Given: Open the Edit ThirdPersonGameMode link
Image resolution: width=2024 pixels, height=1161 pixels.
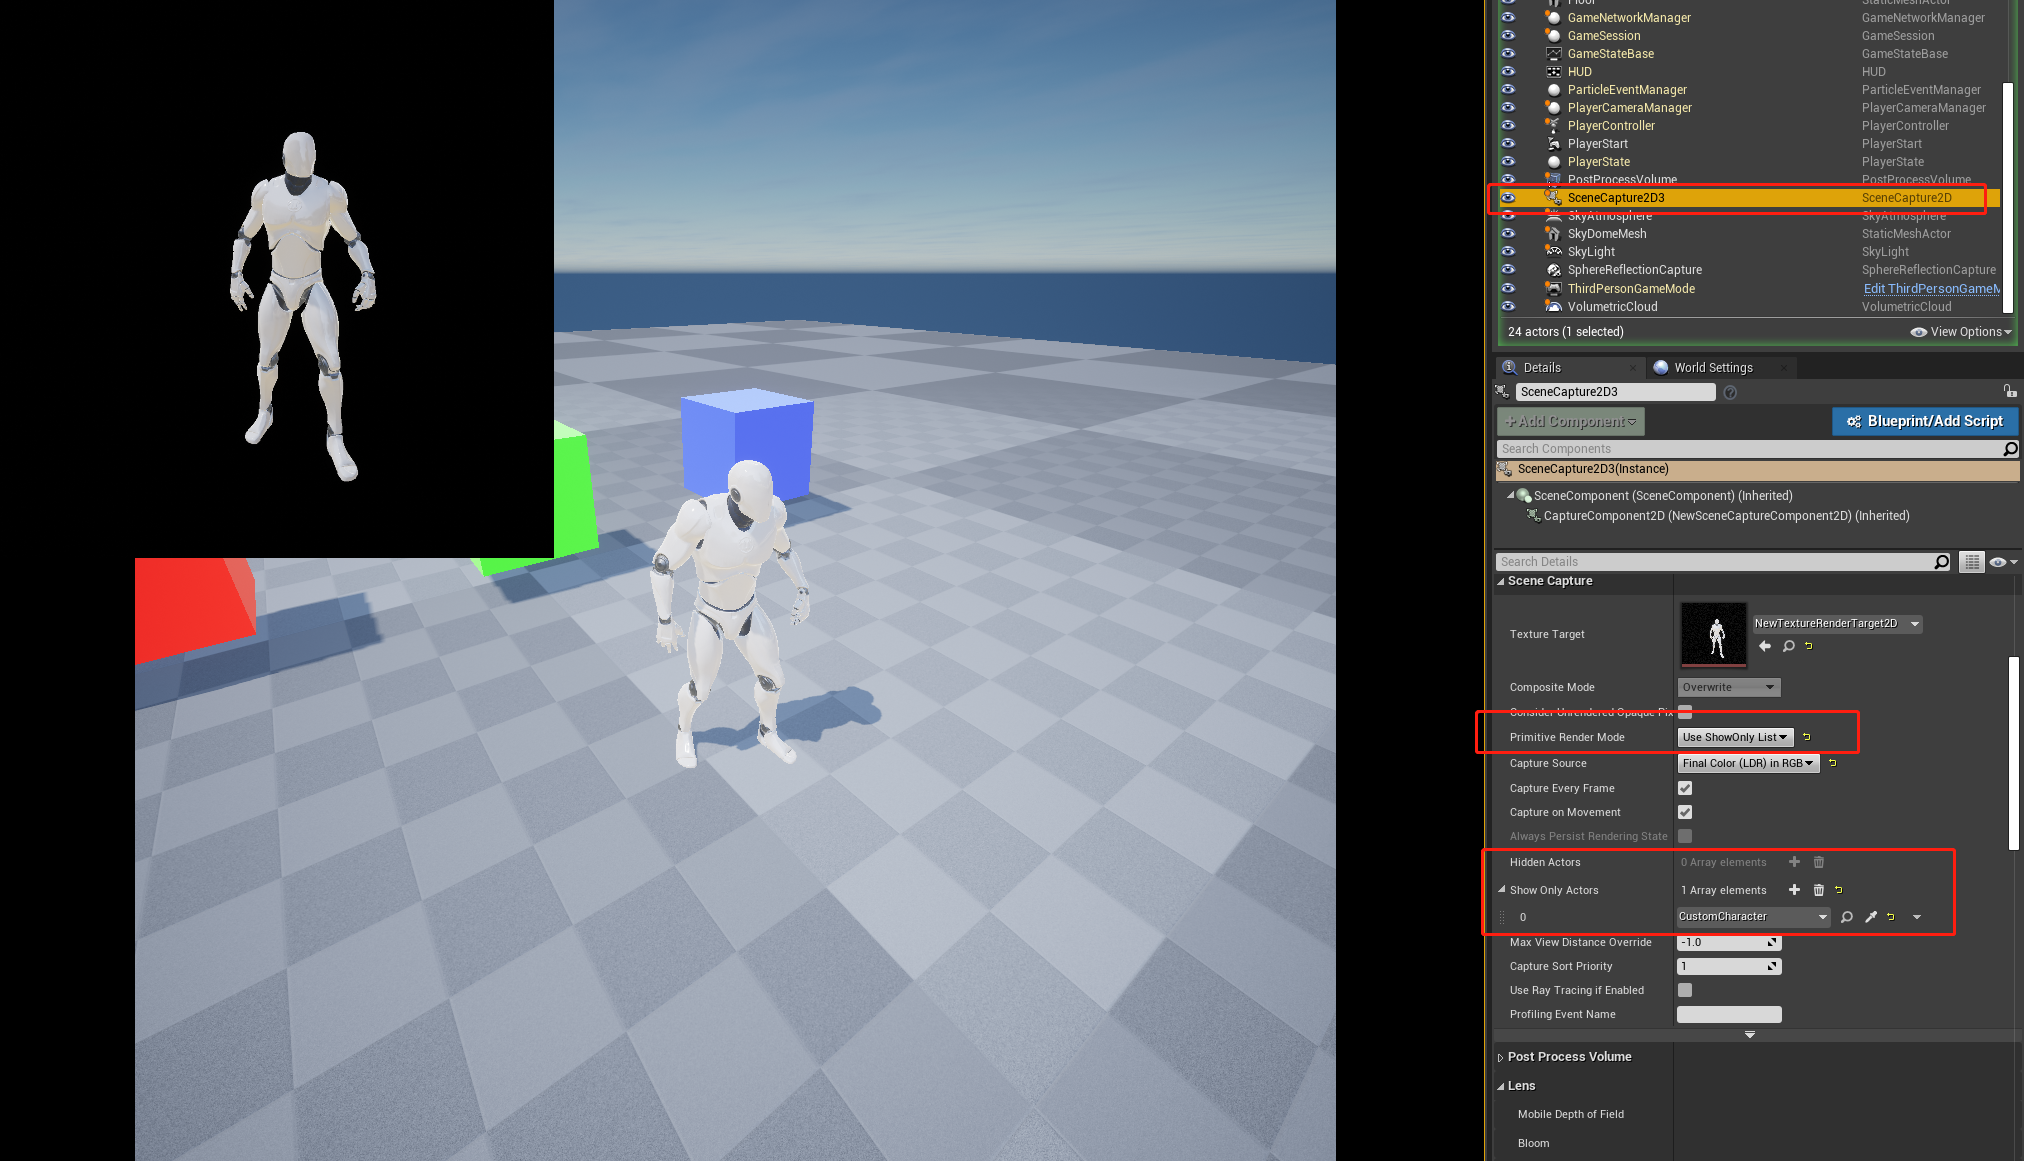Looking at the screenshot, I should 1930,288.
